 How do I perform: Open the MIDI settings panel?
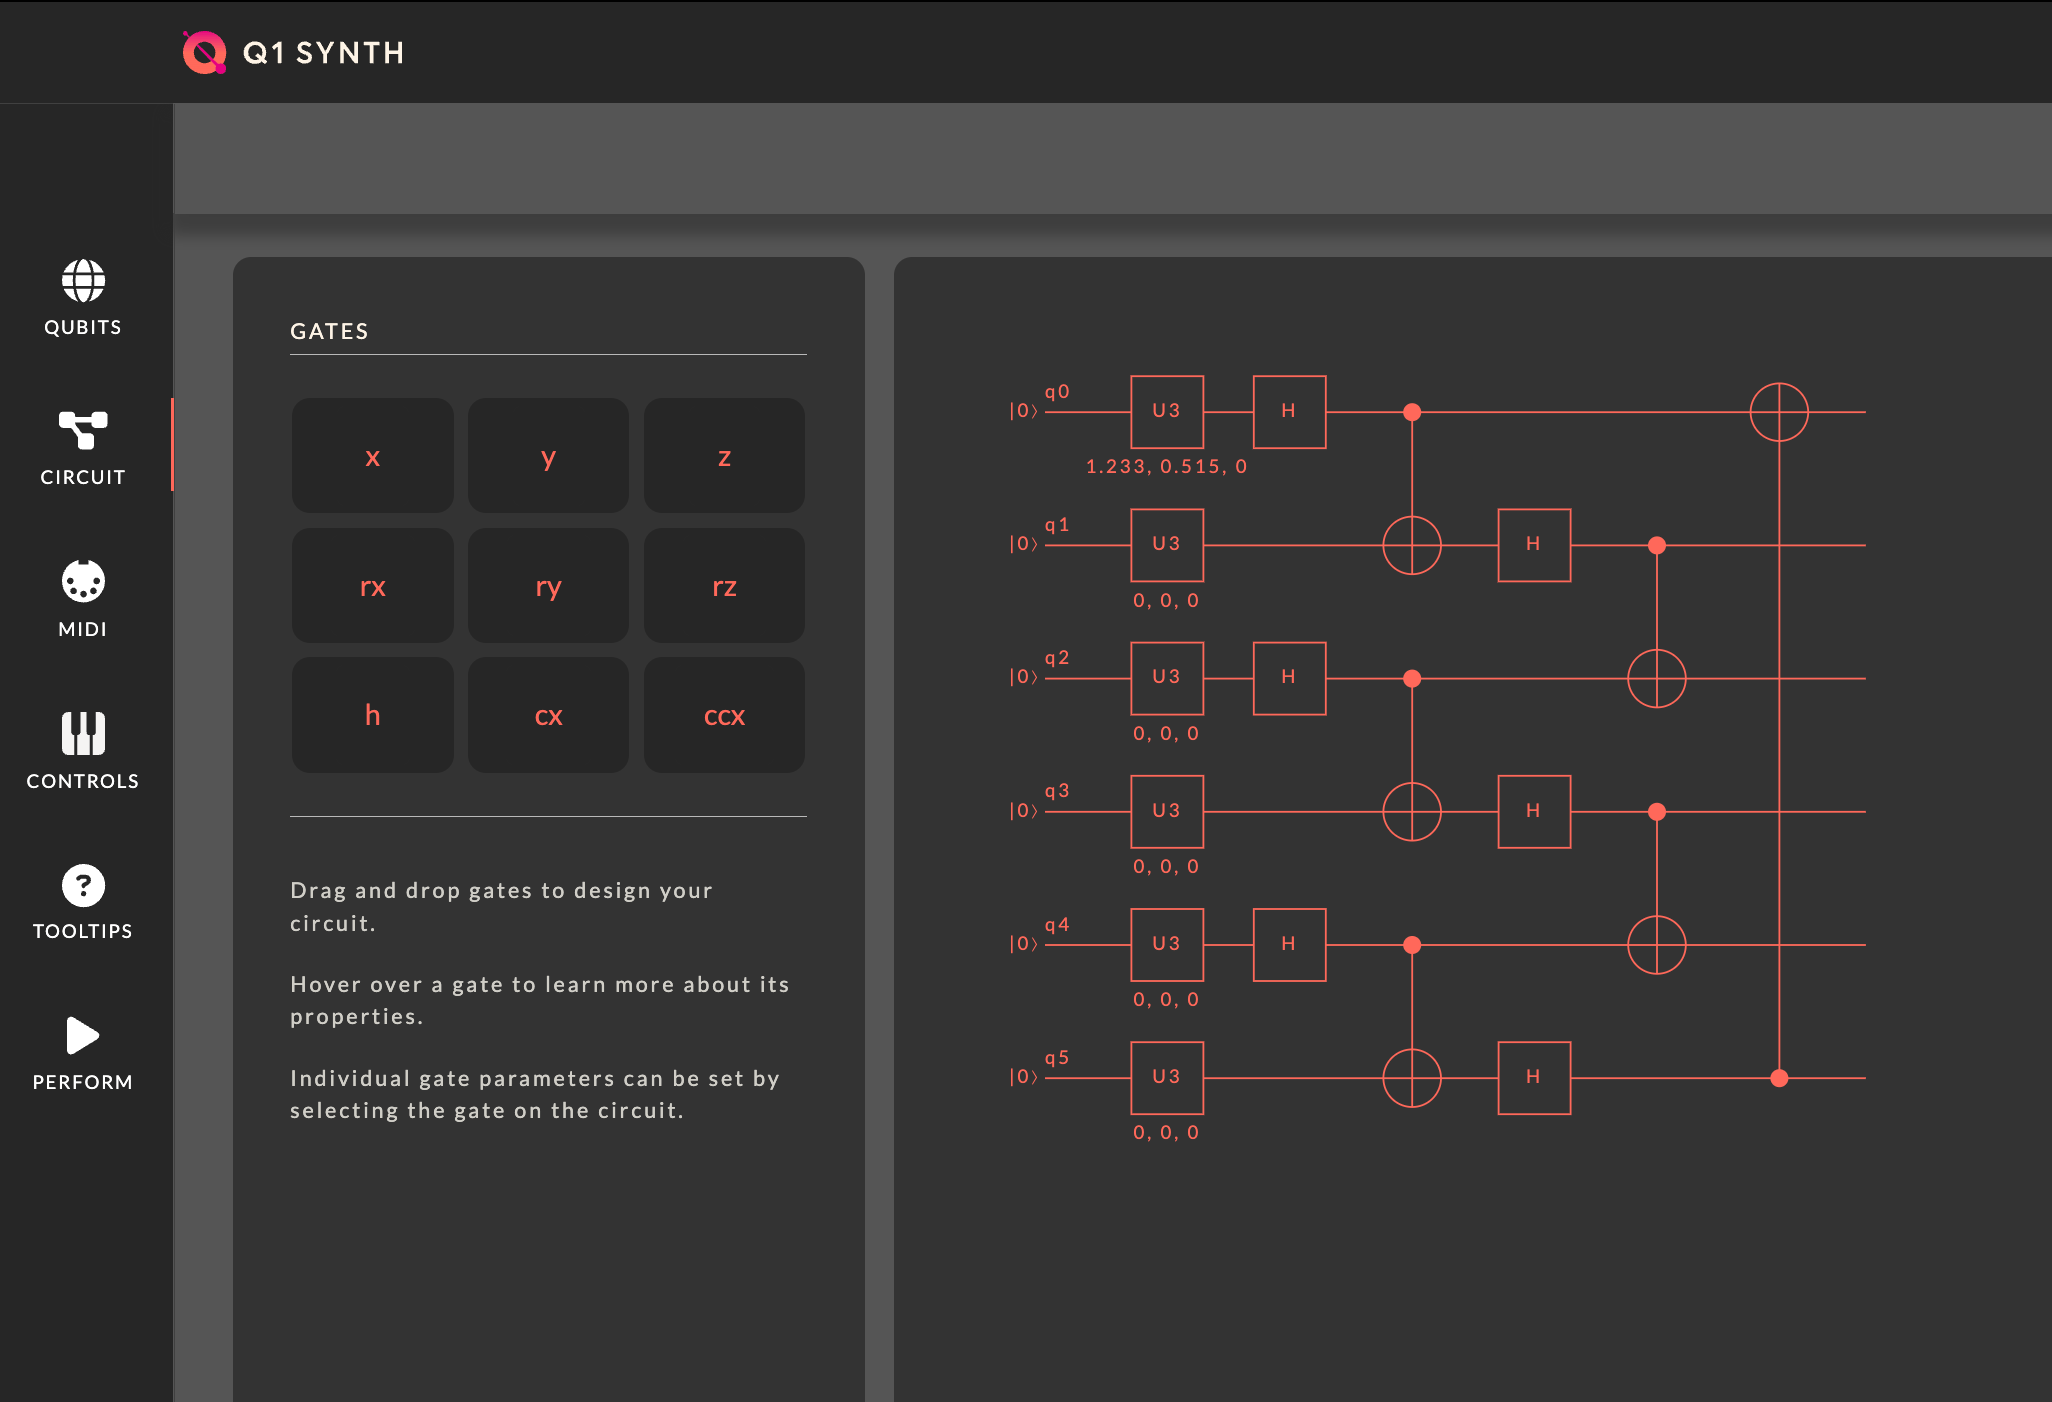click(83, 598)
